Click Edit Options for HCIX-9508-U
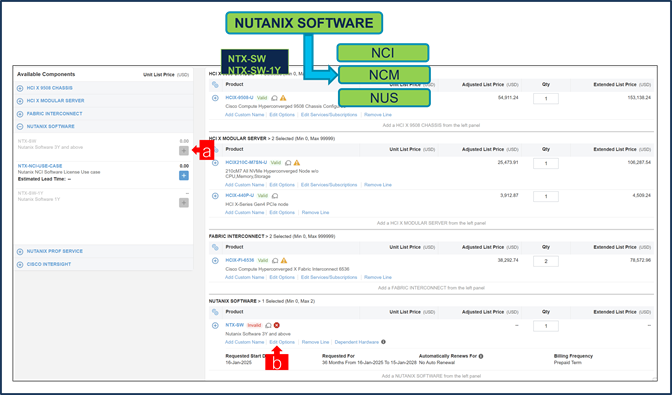Screen dimensions: 672x395 (282, 114)
